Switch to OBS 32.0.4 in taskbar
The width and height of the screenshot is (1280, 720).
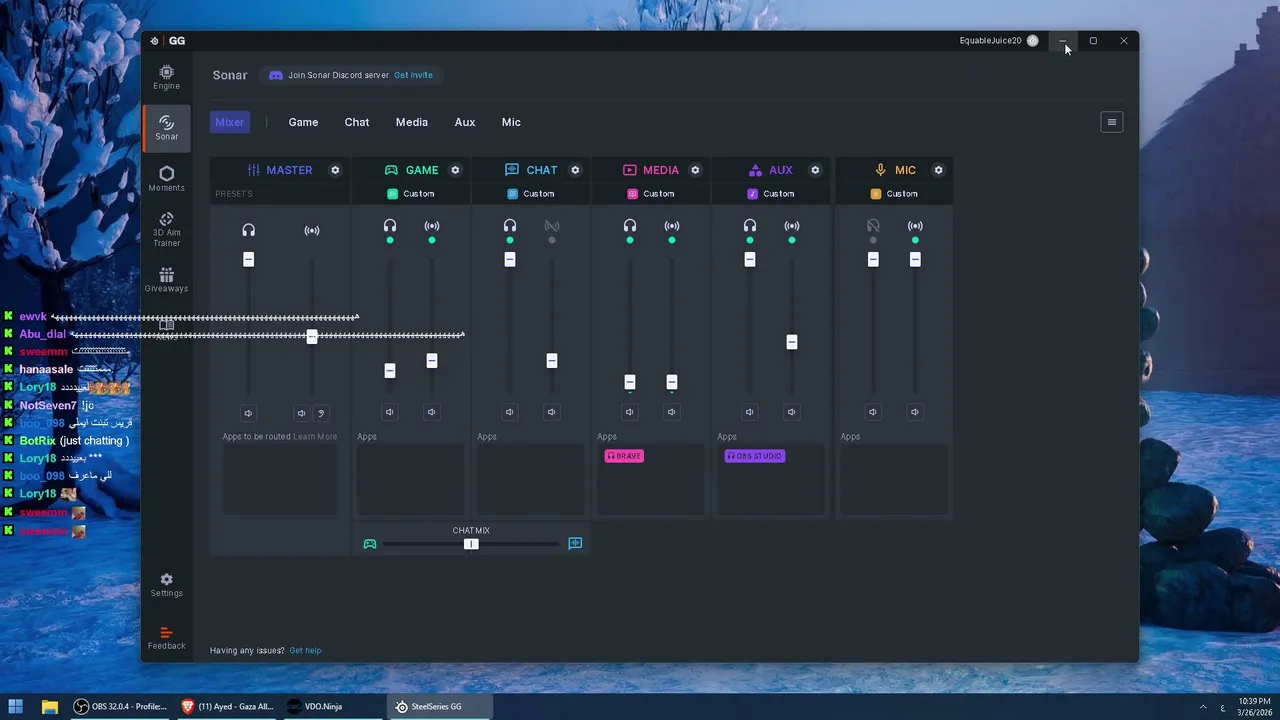(120, 706)
